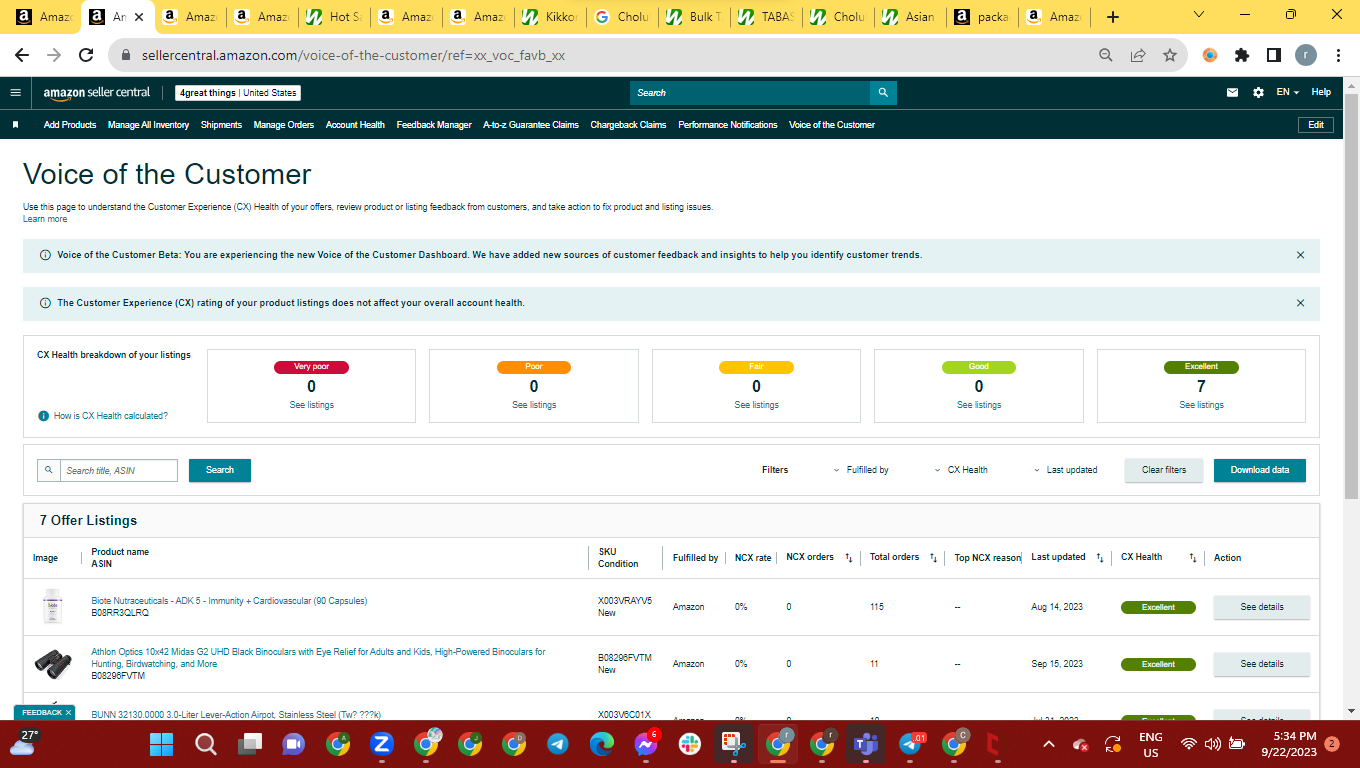The image size is (1360, 768).
Task: Click See details for Athlon Optics Binoculars listing
Action: pyautogui.click(x=1262, y=664)
